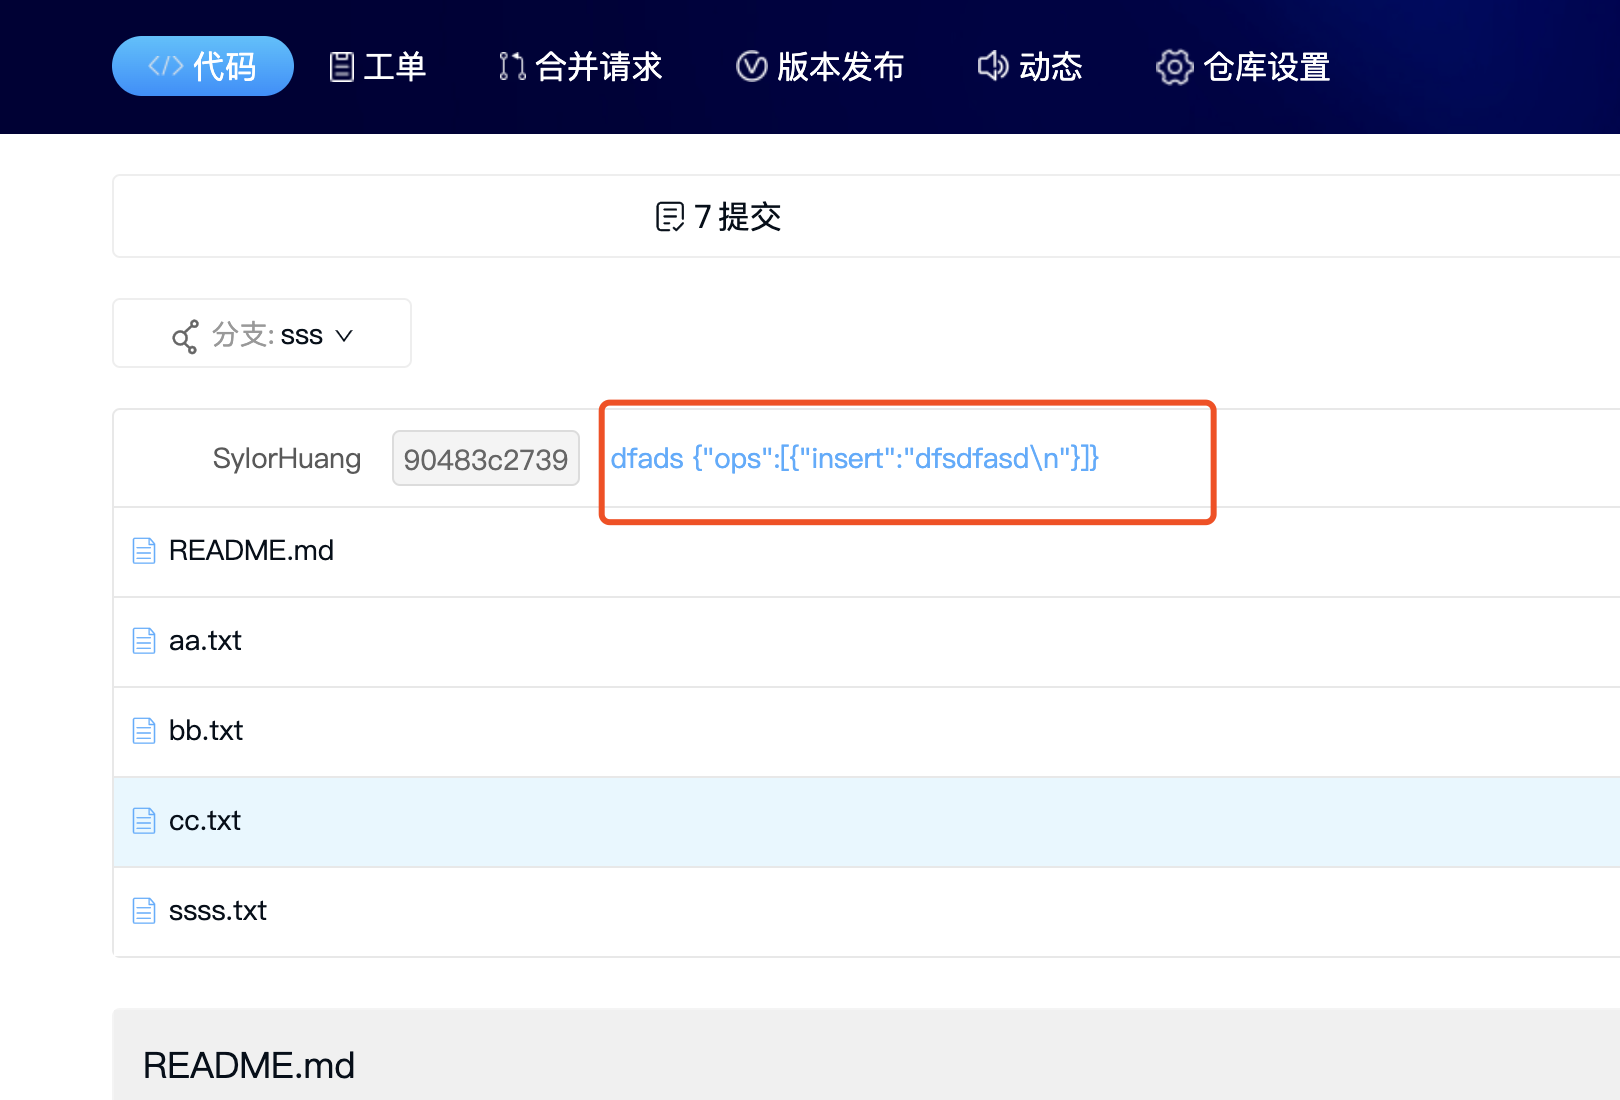The height and width of the screenshot is (1100, 1620).
Task: Click the clipboard icon beside 工单
Action: pos(342,67)
